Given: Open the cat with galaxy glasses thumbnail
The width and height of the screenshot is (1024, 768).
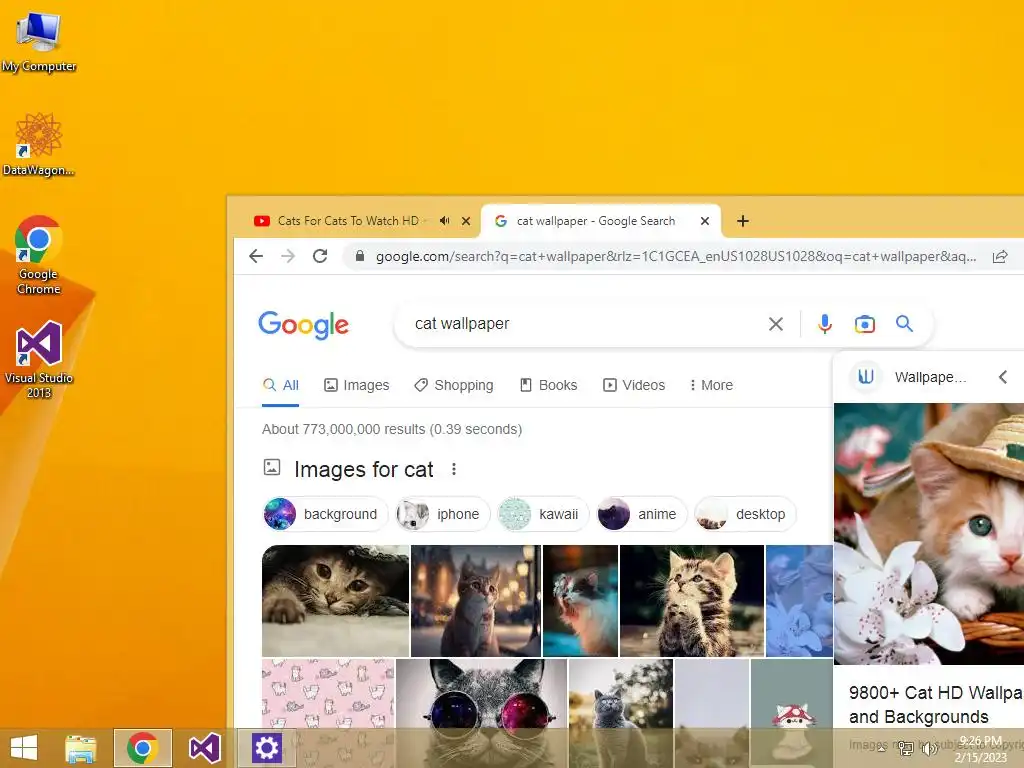Looking at the screenshot, I should 482,694.
